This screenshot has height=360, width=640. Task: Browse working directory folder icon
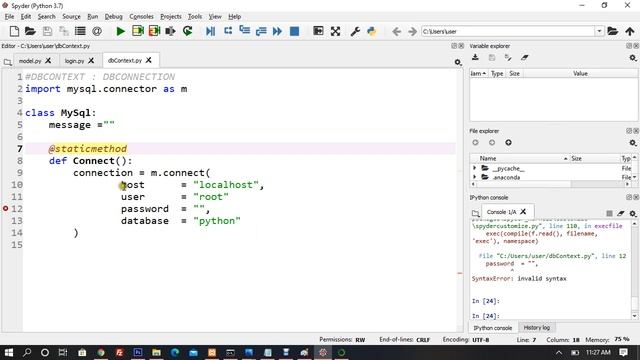[612, 31]
